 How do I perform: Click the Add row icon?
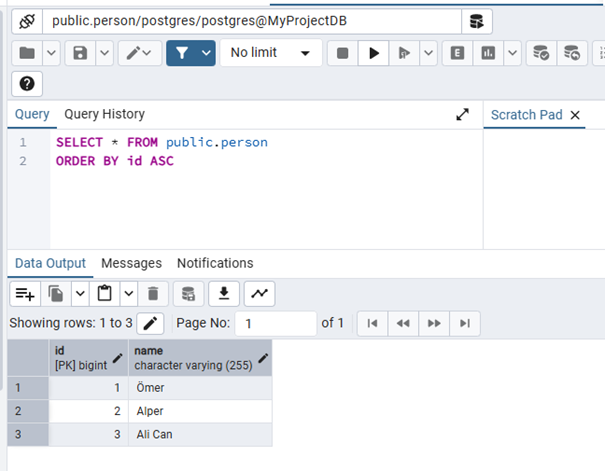pos(25,293)
